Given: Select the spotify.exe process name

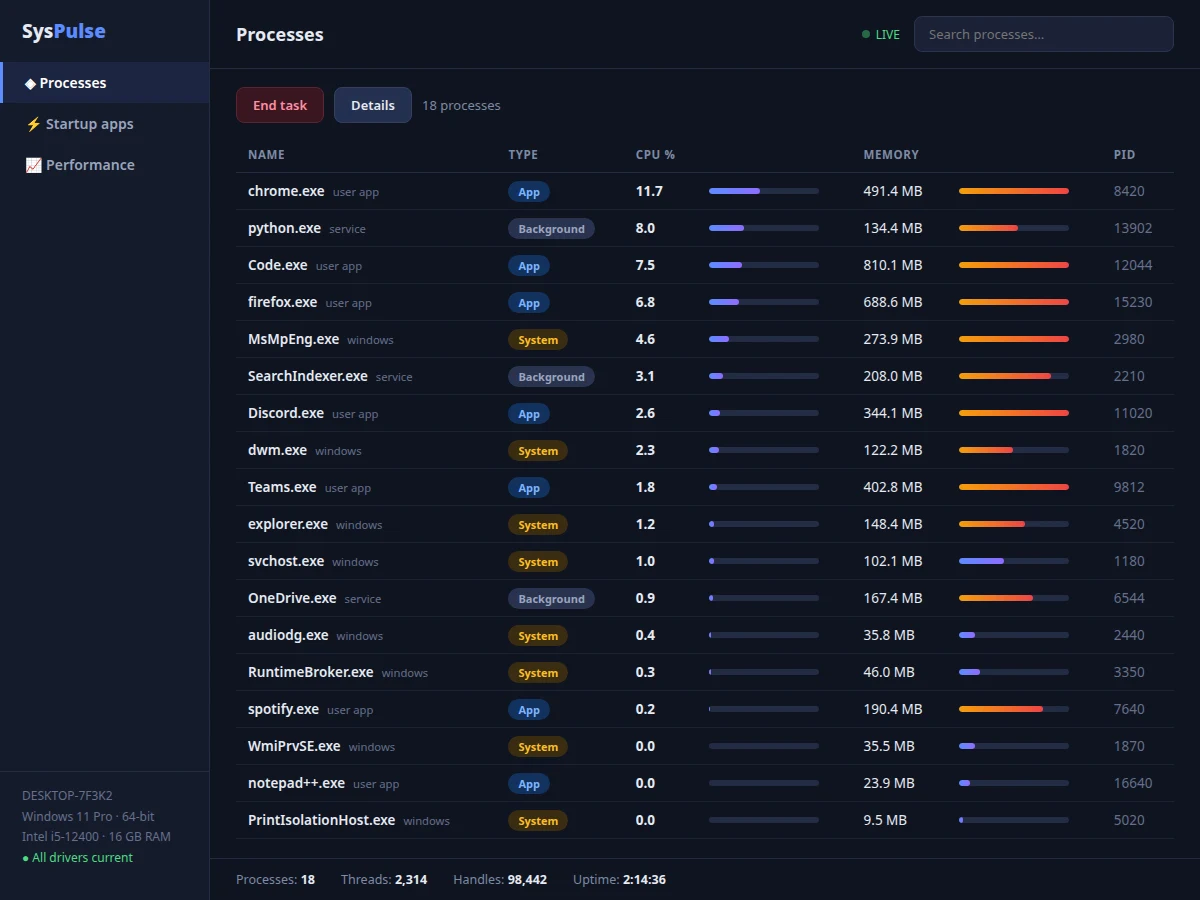Looking at the screenshot, I should pos(283,709).
